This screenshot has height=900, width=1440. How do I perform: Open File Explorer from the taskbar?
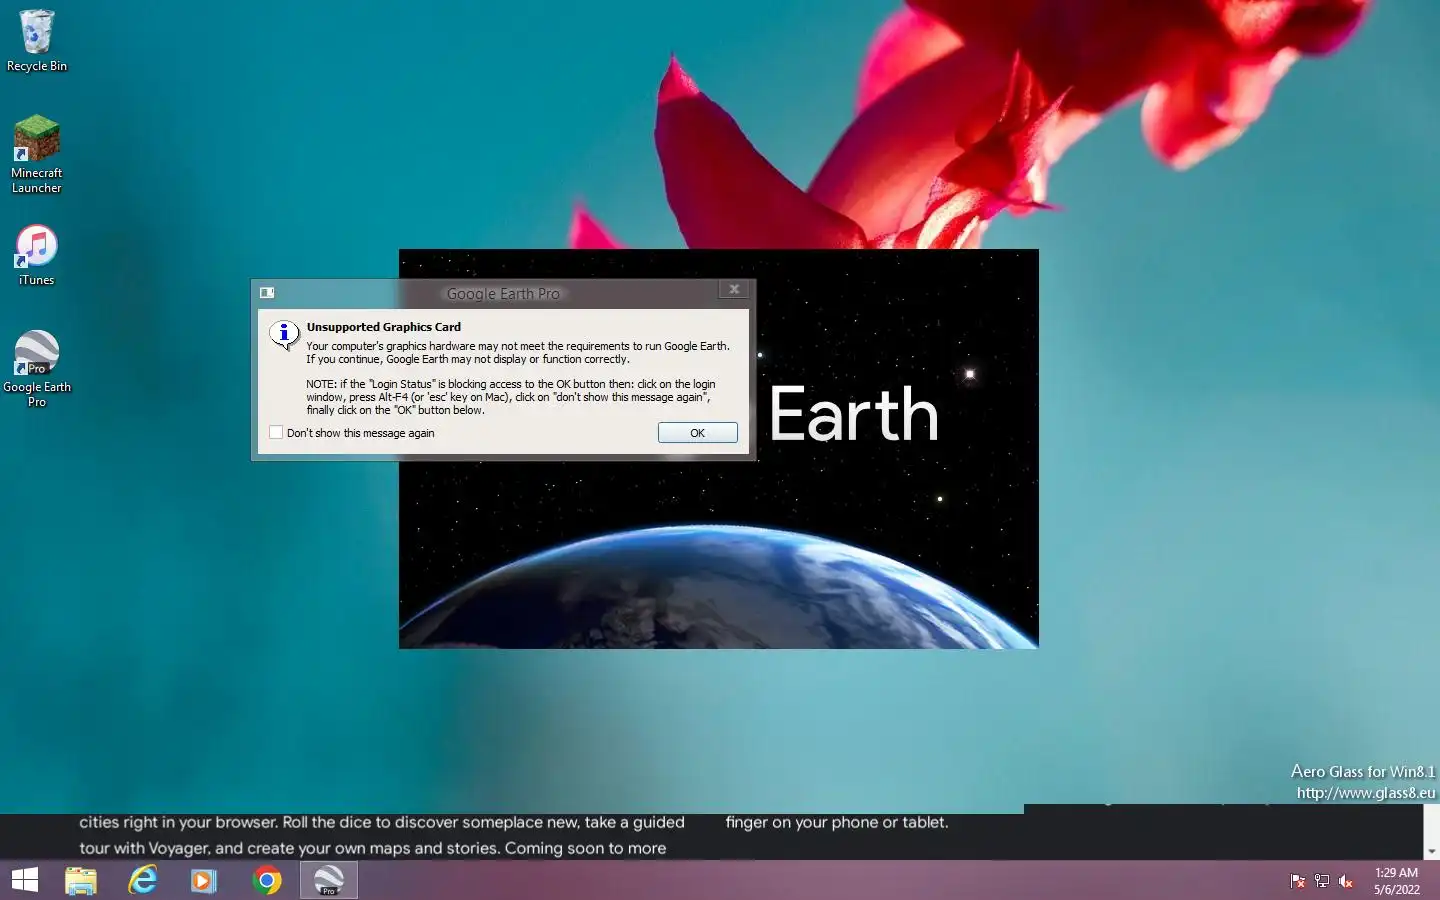point(81,880)
